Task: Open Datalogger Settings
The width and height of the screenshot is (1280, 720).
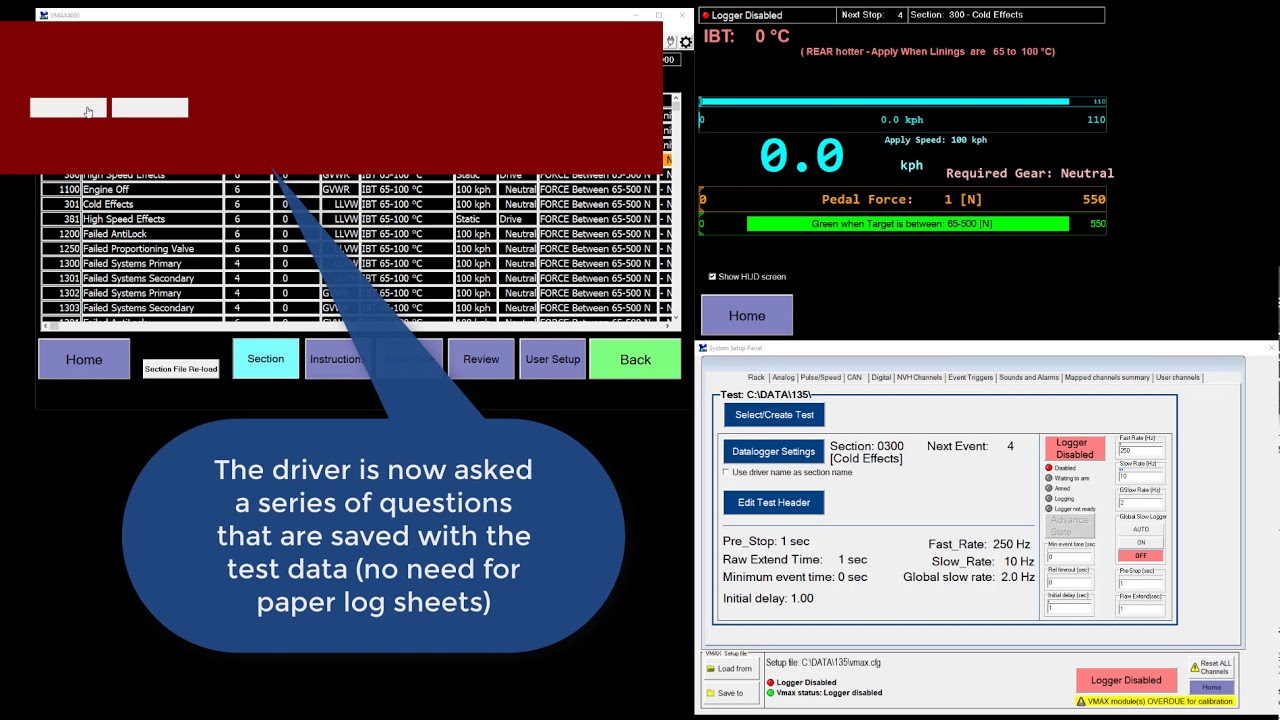Action: [774, 451]
